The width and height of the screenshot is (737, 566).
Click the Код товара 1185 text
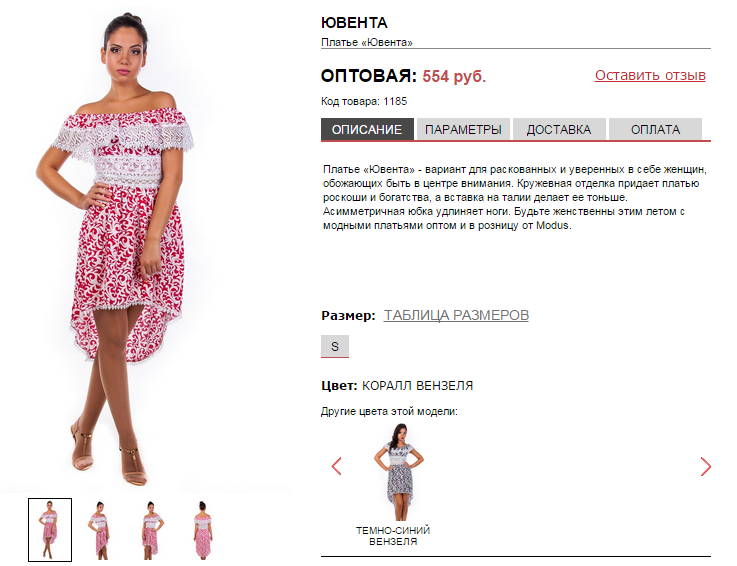click(x=364, y=101)
